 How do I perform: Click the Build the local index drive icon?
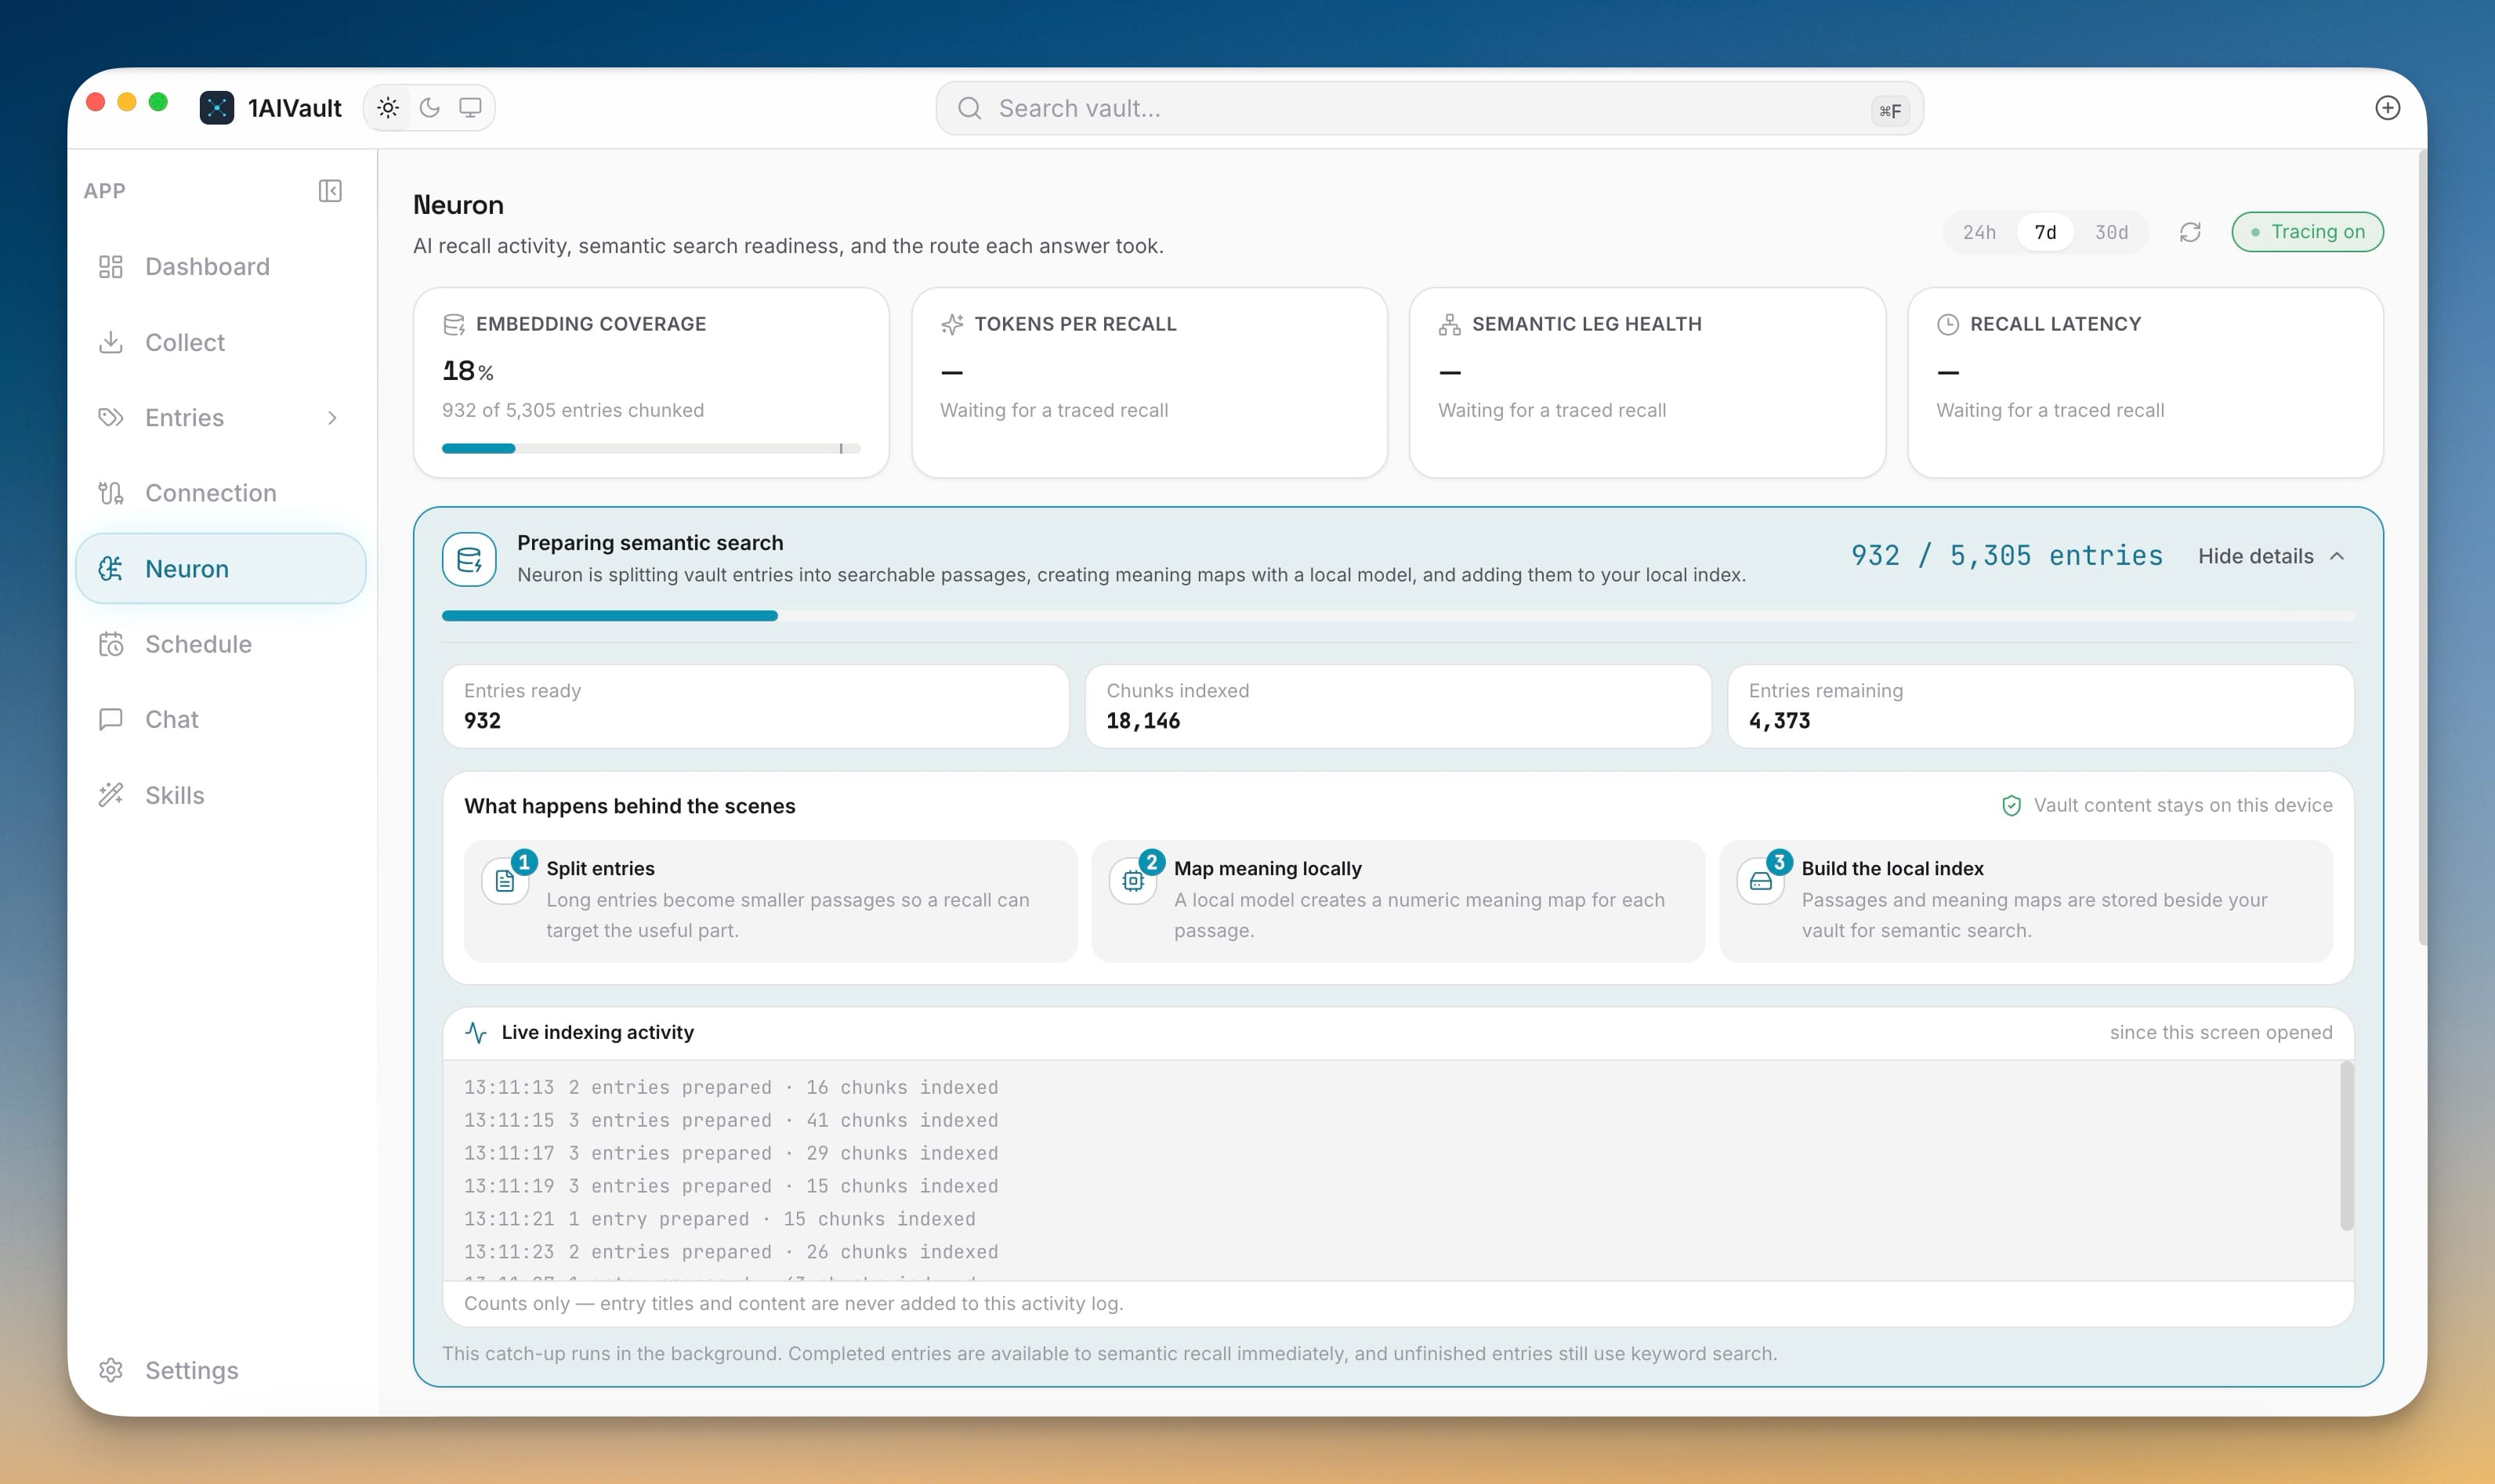tap(1760, 881)
